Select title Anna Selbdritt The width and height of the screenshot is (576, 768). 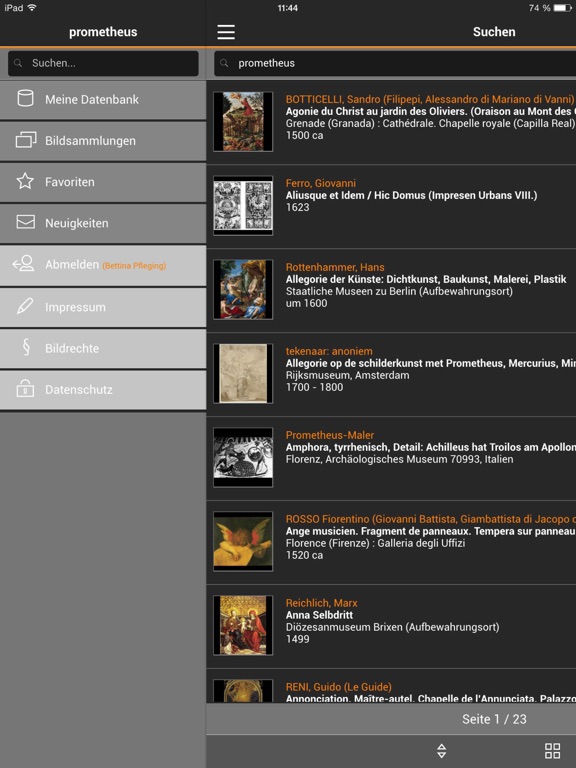(319, 615)
